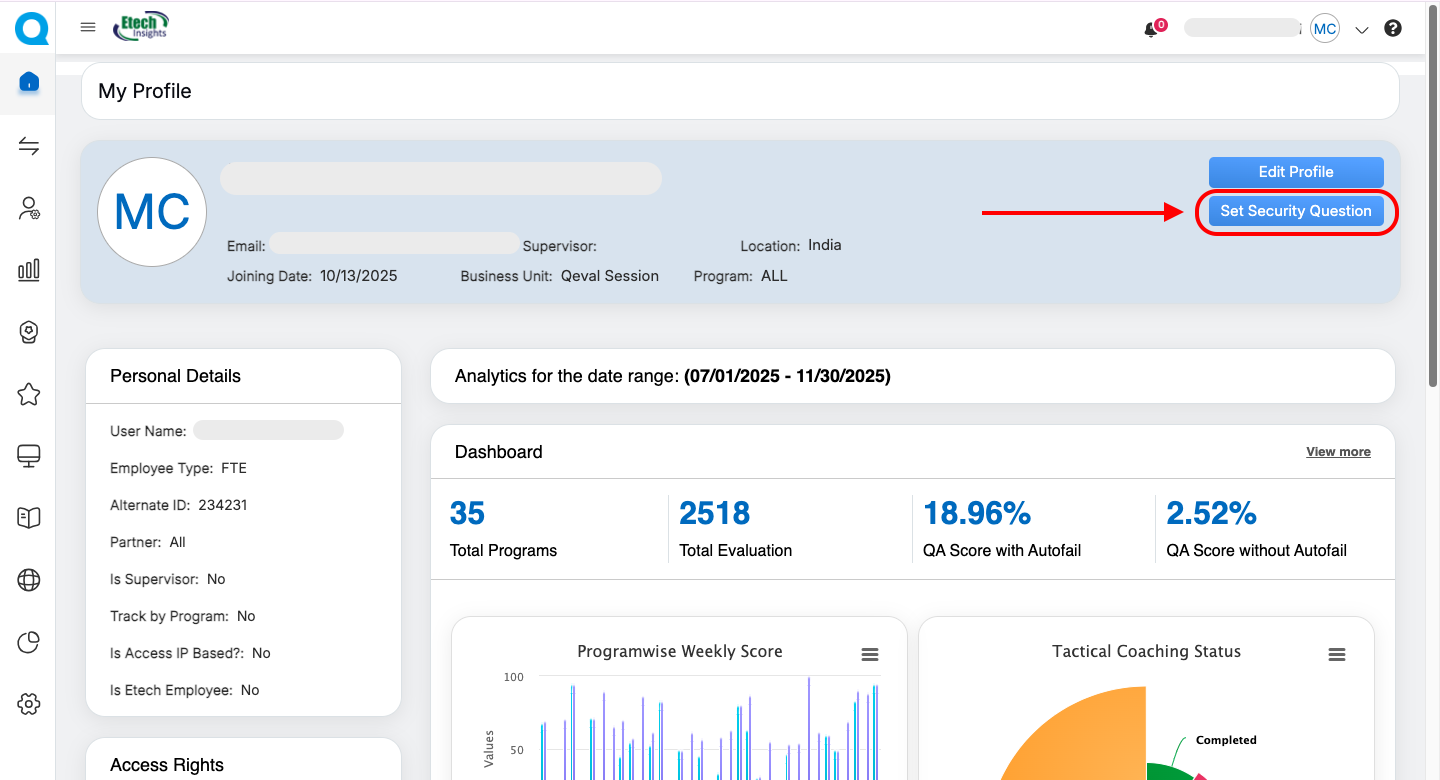The height and width of the screenshot is (780, 1440).
Task: Open the monitor icon in sidebar
Action: click(x=29, y=456)
